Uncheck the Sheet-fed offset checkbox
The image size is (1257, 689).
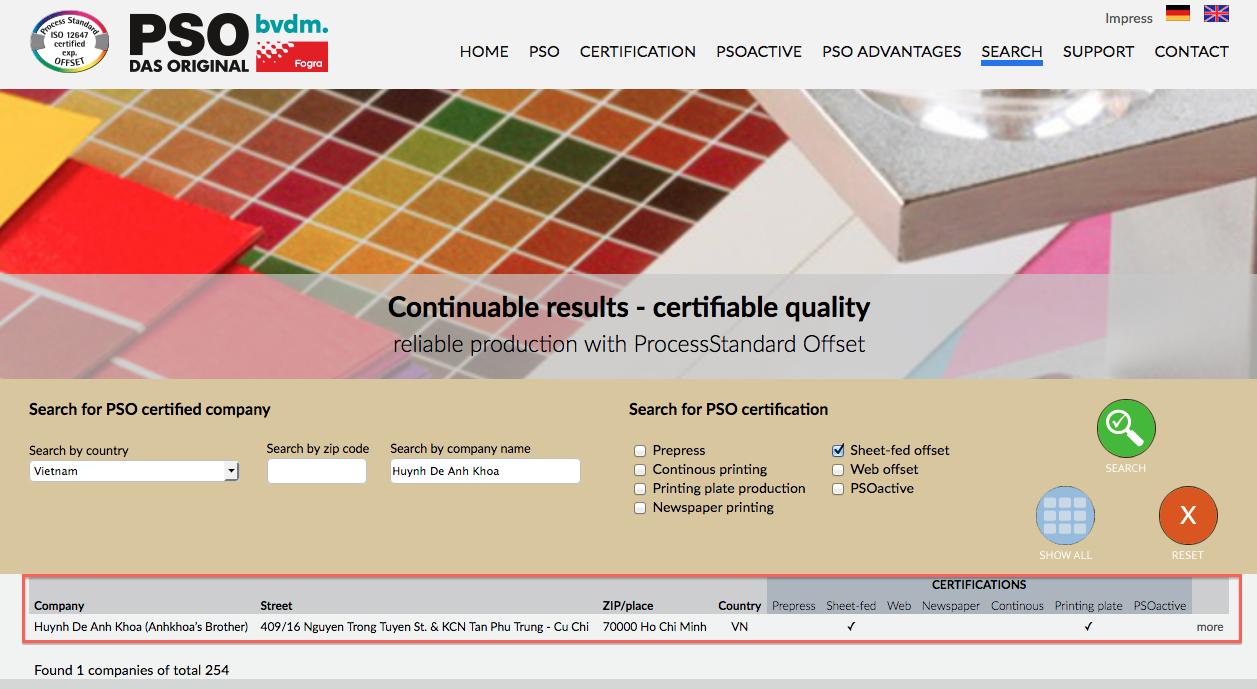click(838, 451)
